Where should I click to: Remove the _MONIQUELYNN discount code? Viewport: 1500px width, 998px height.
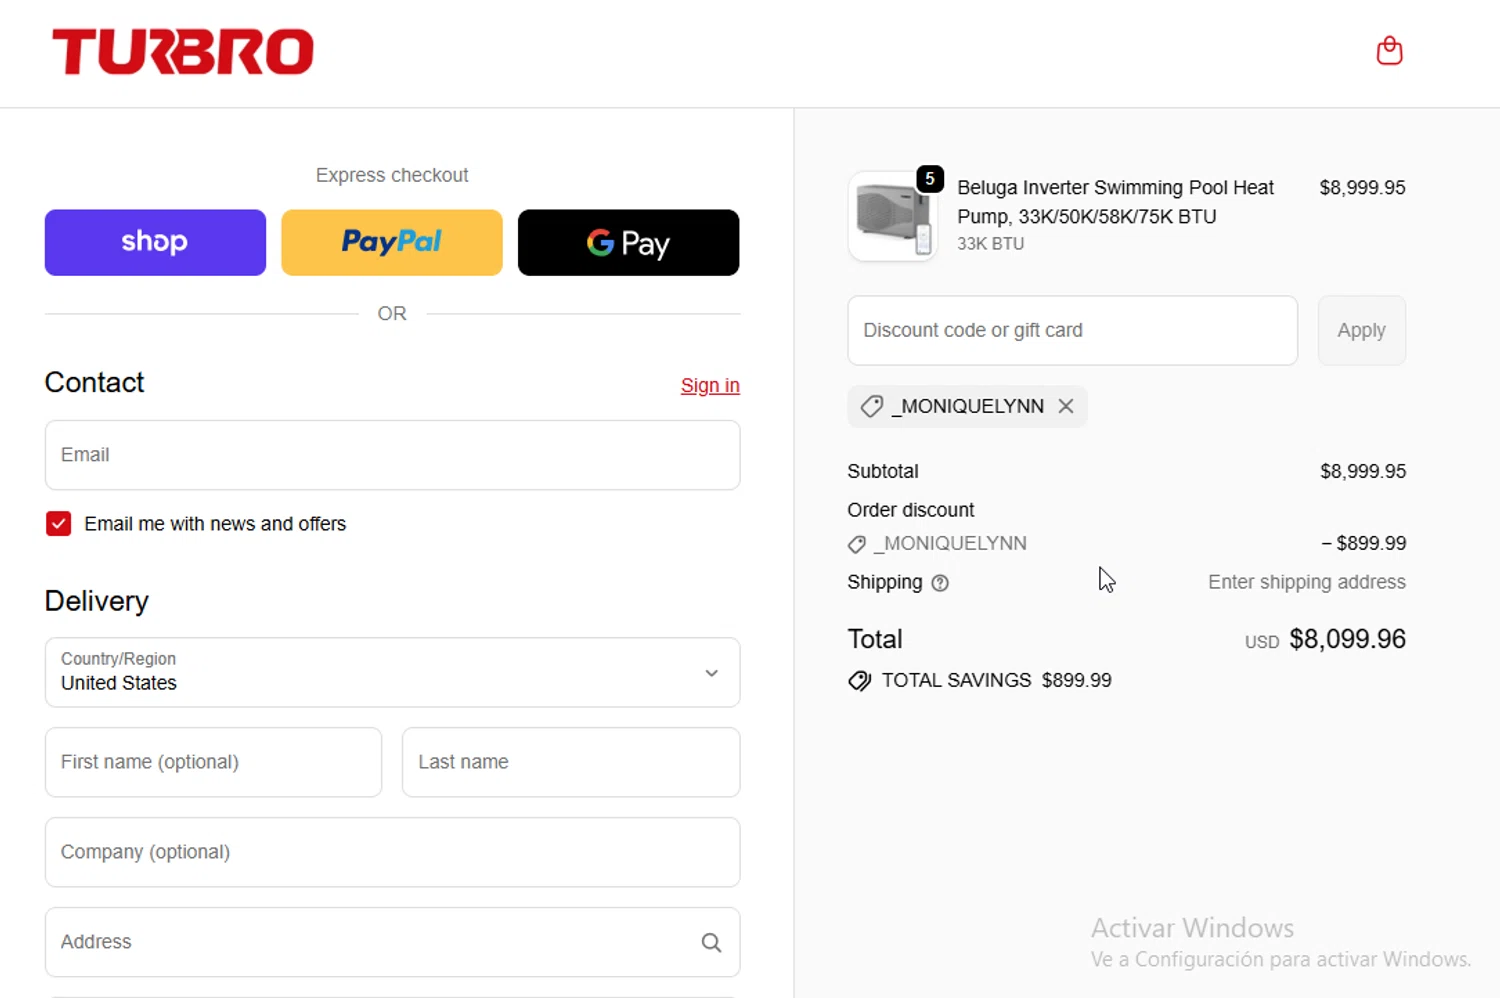point(1066,406)
